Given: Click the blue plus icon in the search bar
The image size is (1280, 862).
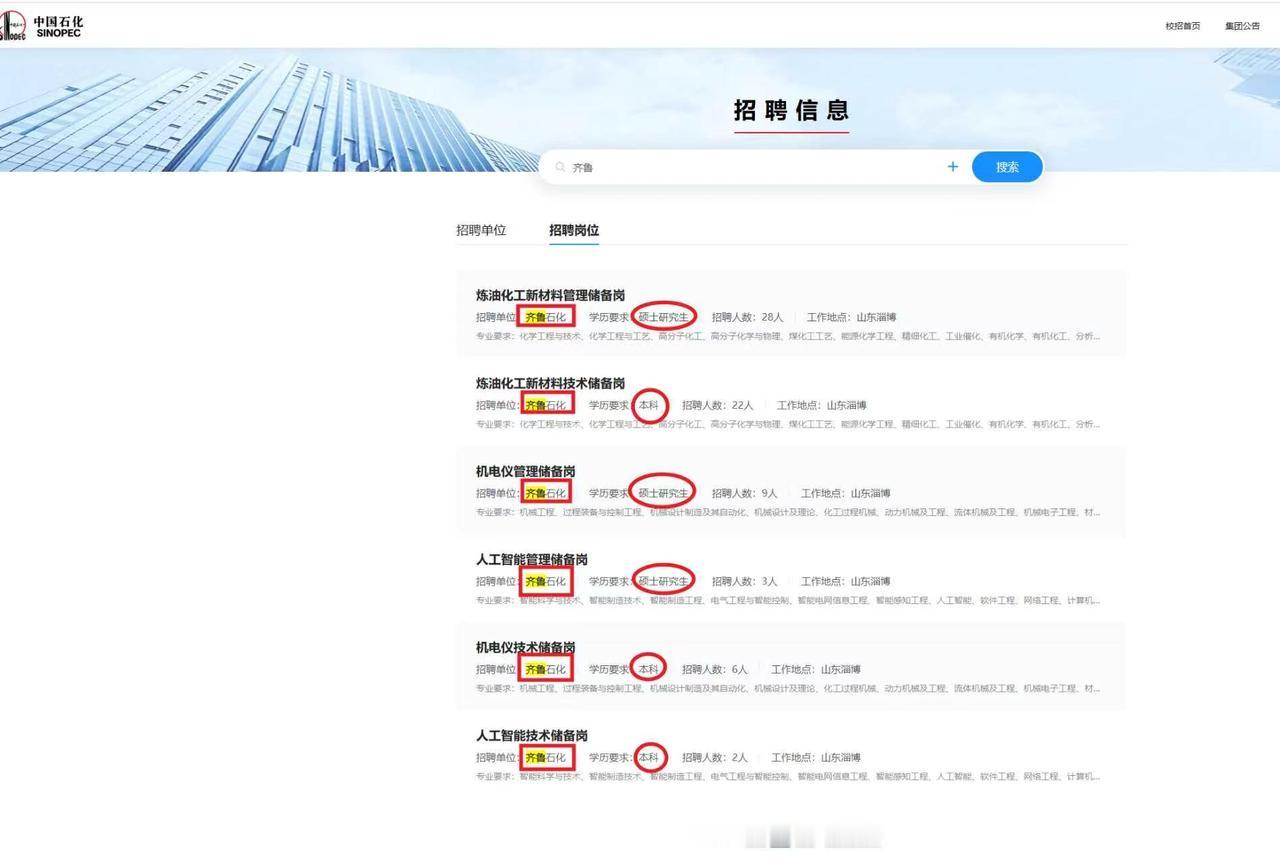Looking at the screenshot, I should coord(953,167).
